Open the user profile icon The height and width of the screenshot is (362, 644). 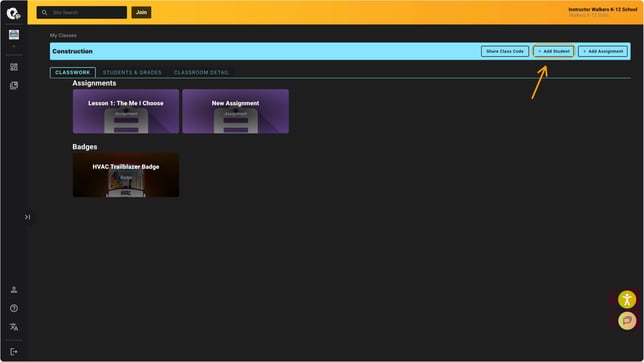point(14,290)
